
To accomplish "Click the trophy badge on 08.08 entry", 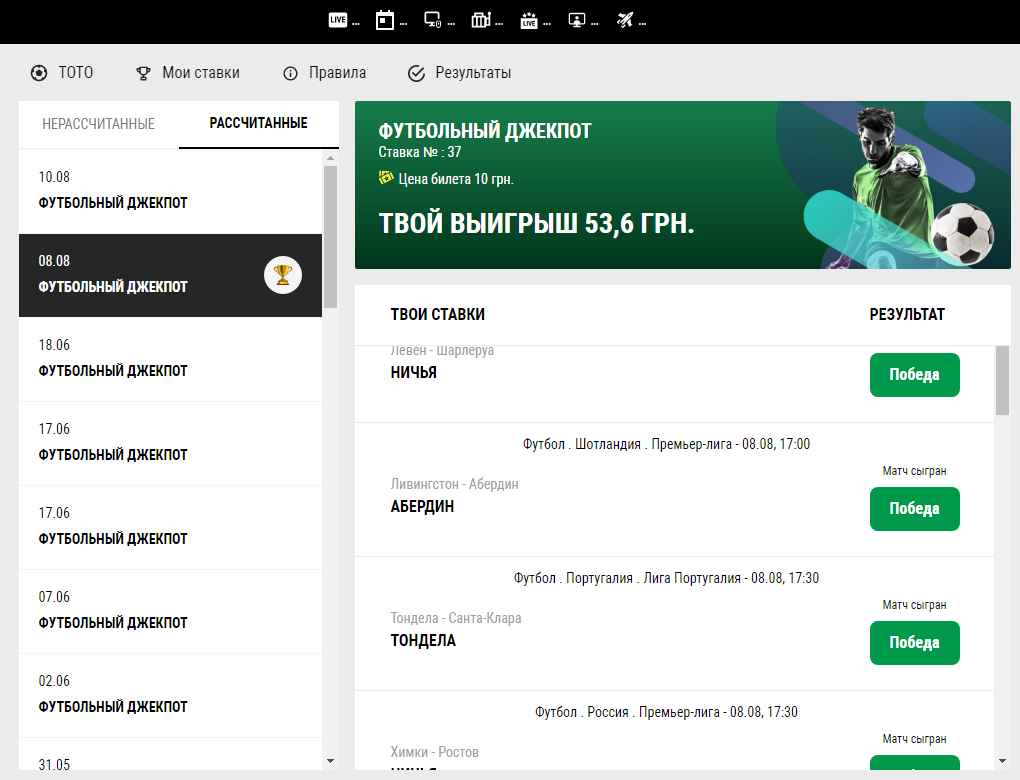I will [282, 275].
